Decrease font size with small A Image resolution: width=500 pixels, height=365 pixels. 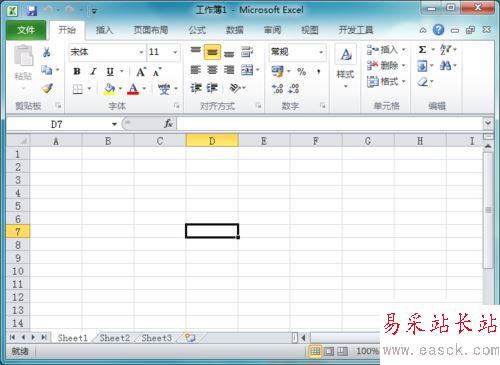157,72
